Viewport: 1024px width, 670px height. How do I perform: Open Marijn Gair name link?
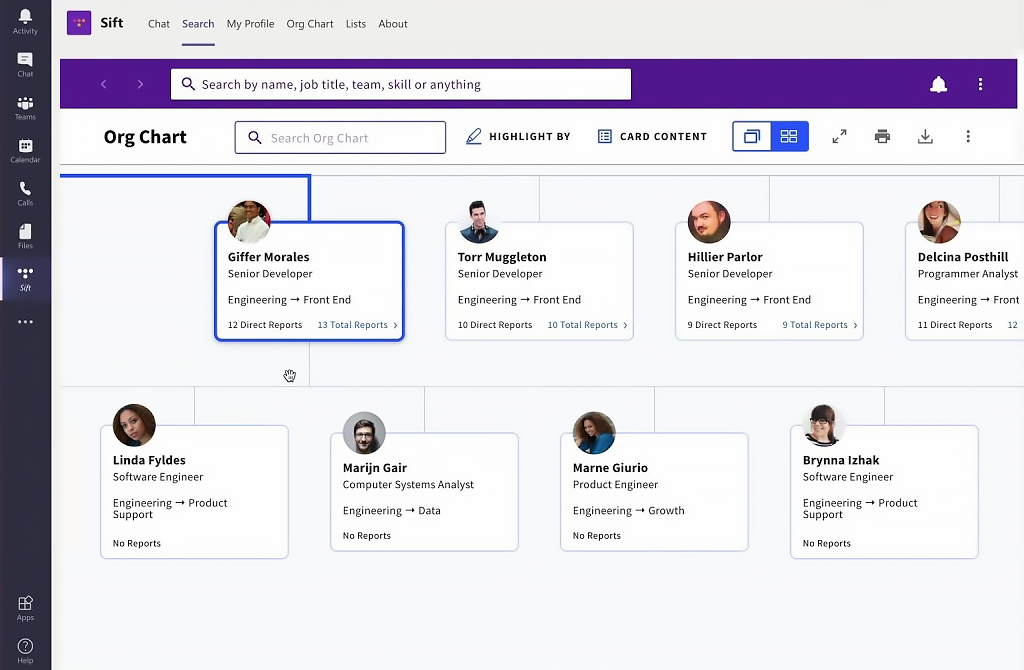(375, 468)
